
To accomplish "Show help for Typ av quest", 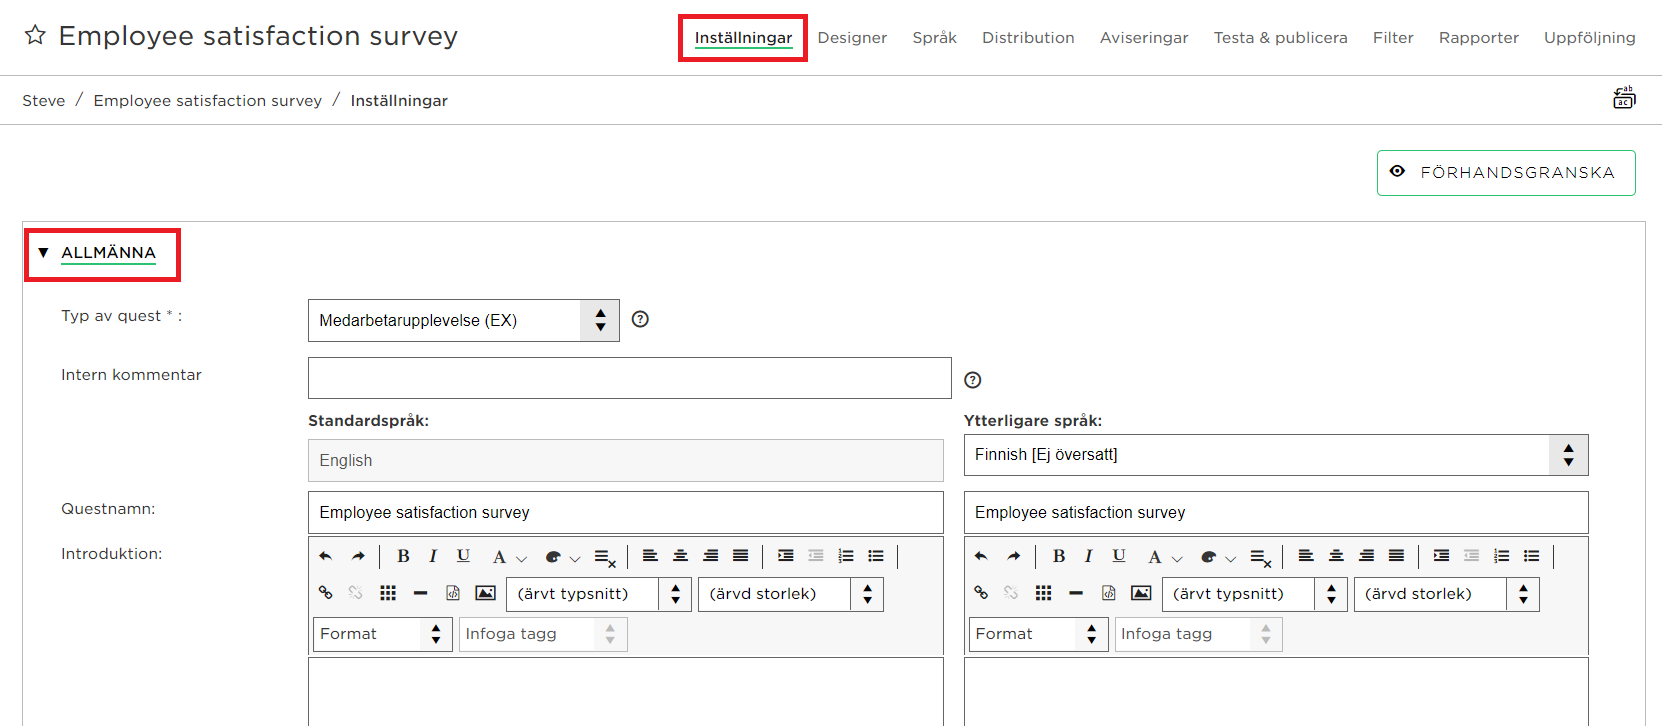I will pos(641,319).
